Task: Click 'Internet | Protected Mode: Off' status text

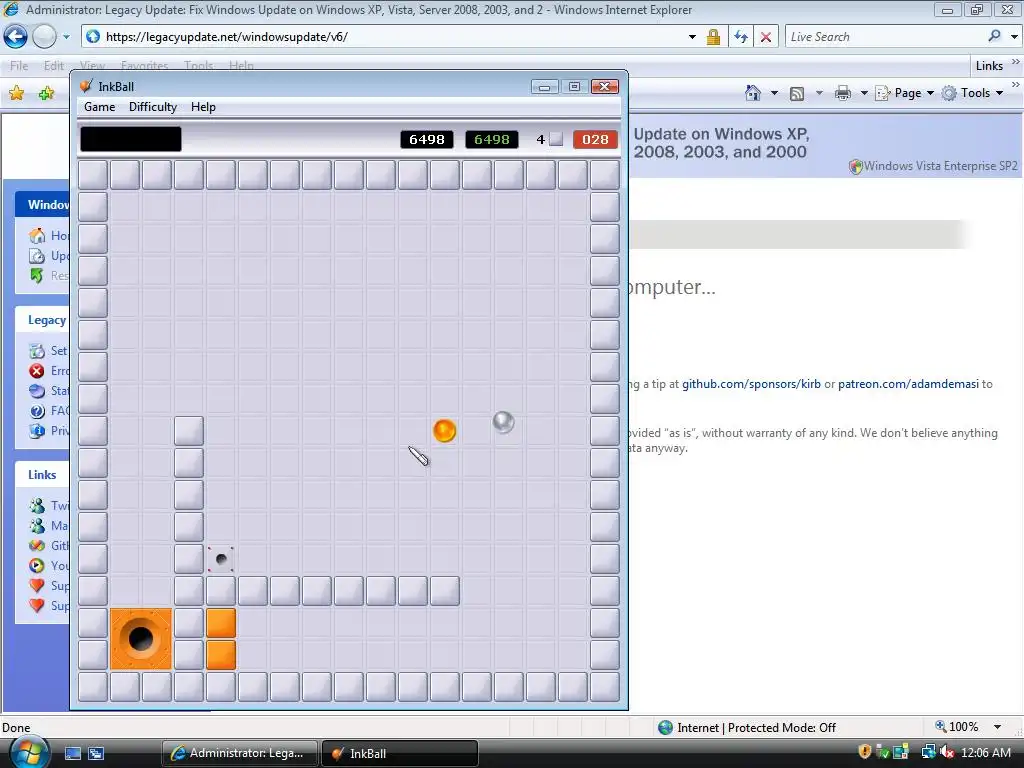Action: point(756,728)
